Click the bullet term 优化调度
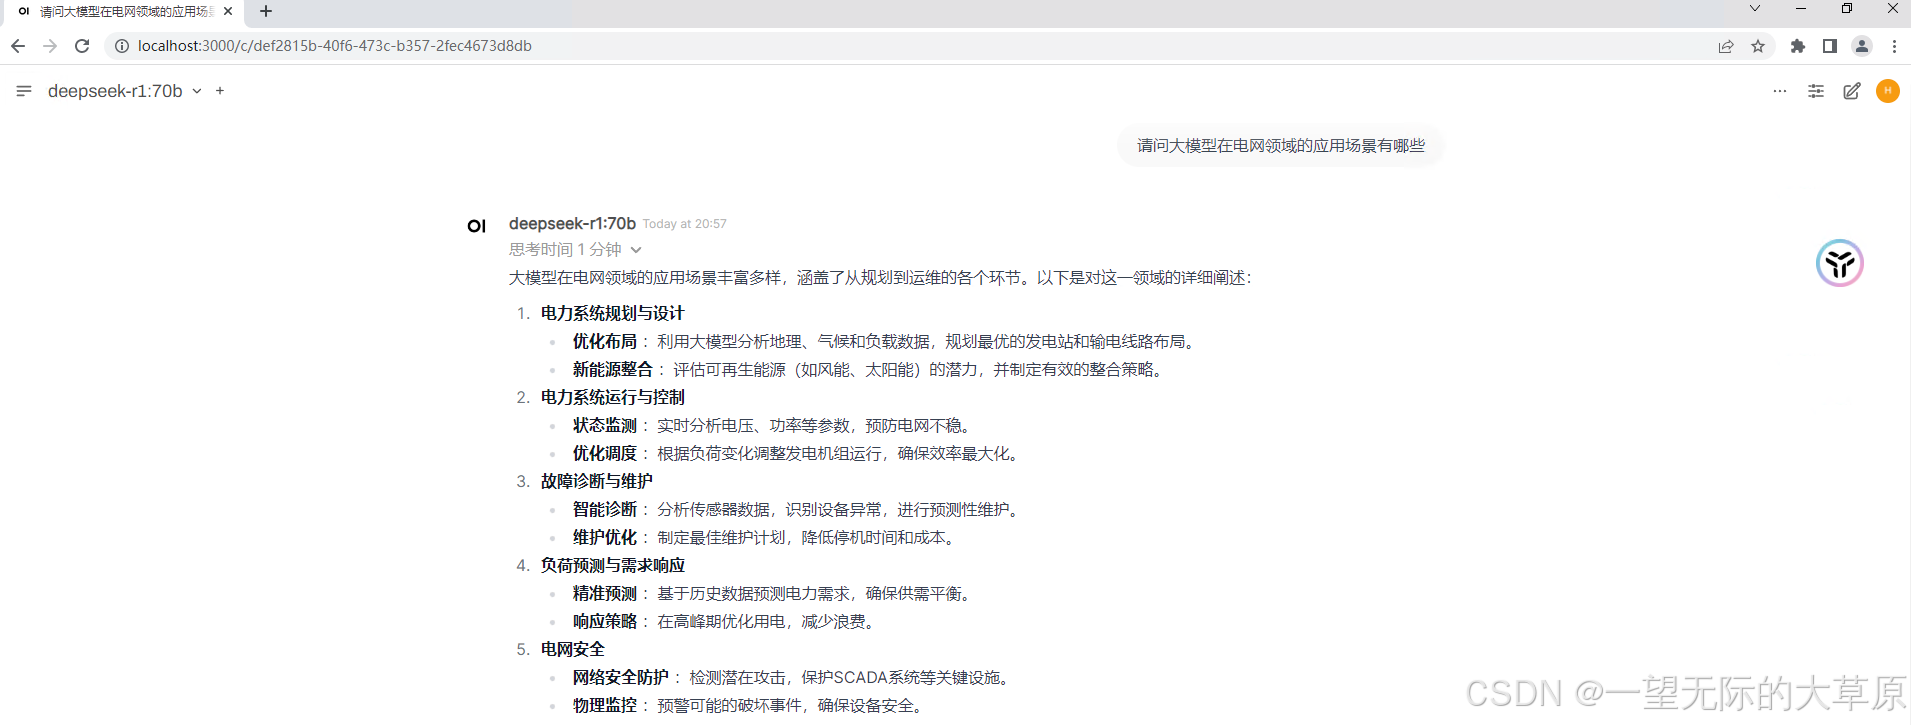Screen dimensions: 1911x725 tap(605, 454)
